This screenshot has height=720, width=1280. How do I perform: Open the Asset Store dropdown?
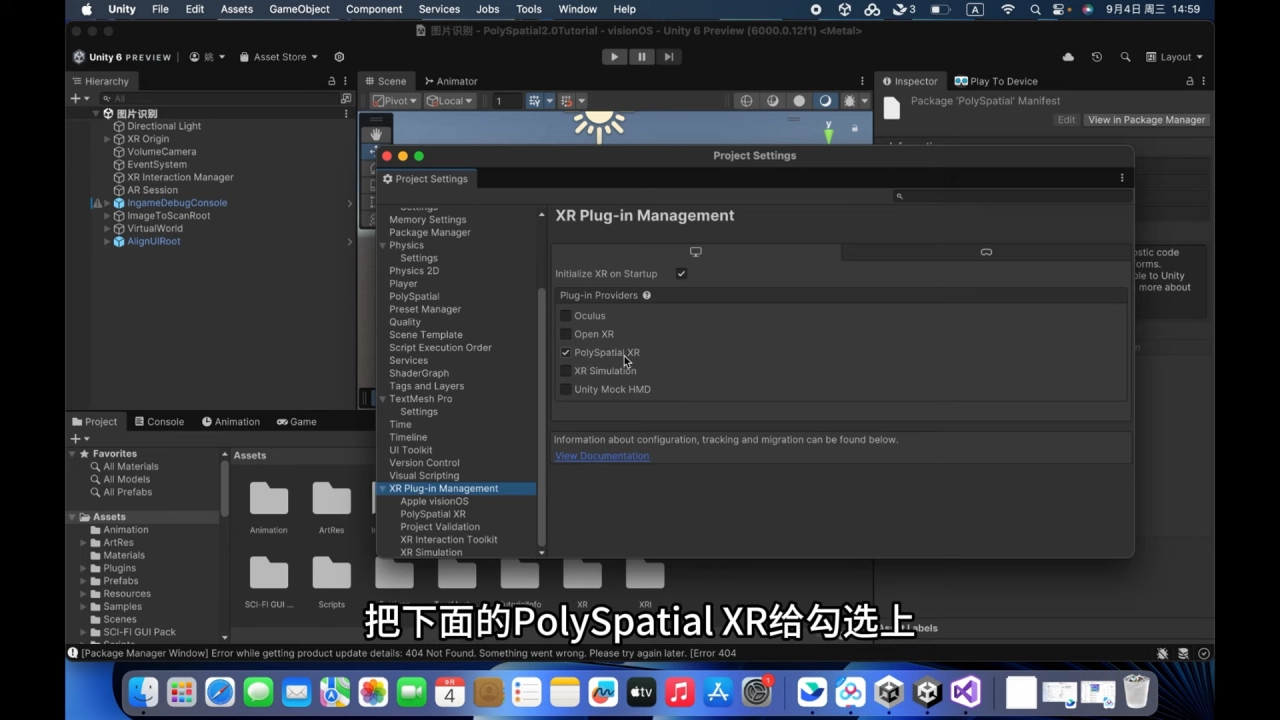point(279,57)
